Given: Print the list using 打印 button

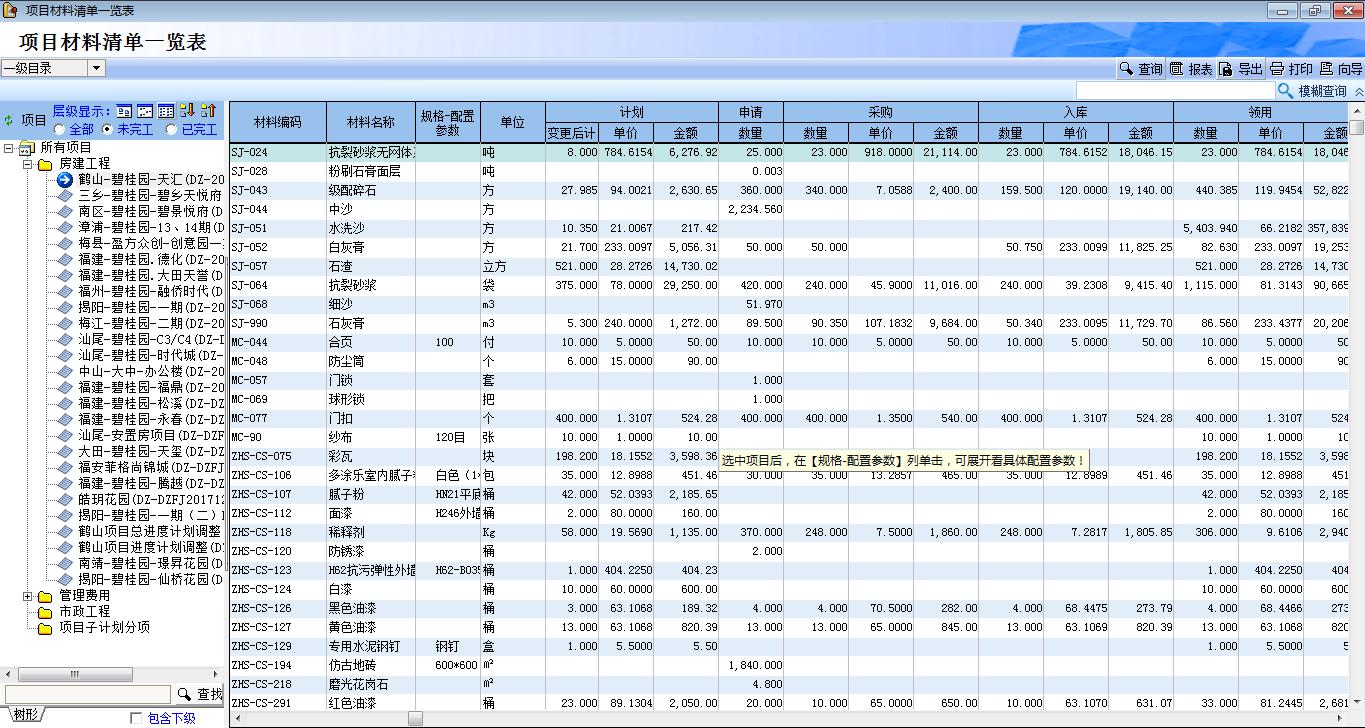Looking at the screenshot, I should (1291, 69).
